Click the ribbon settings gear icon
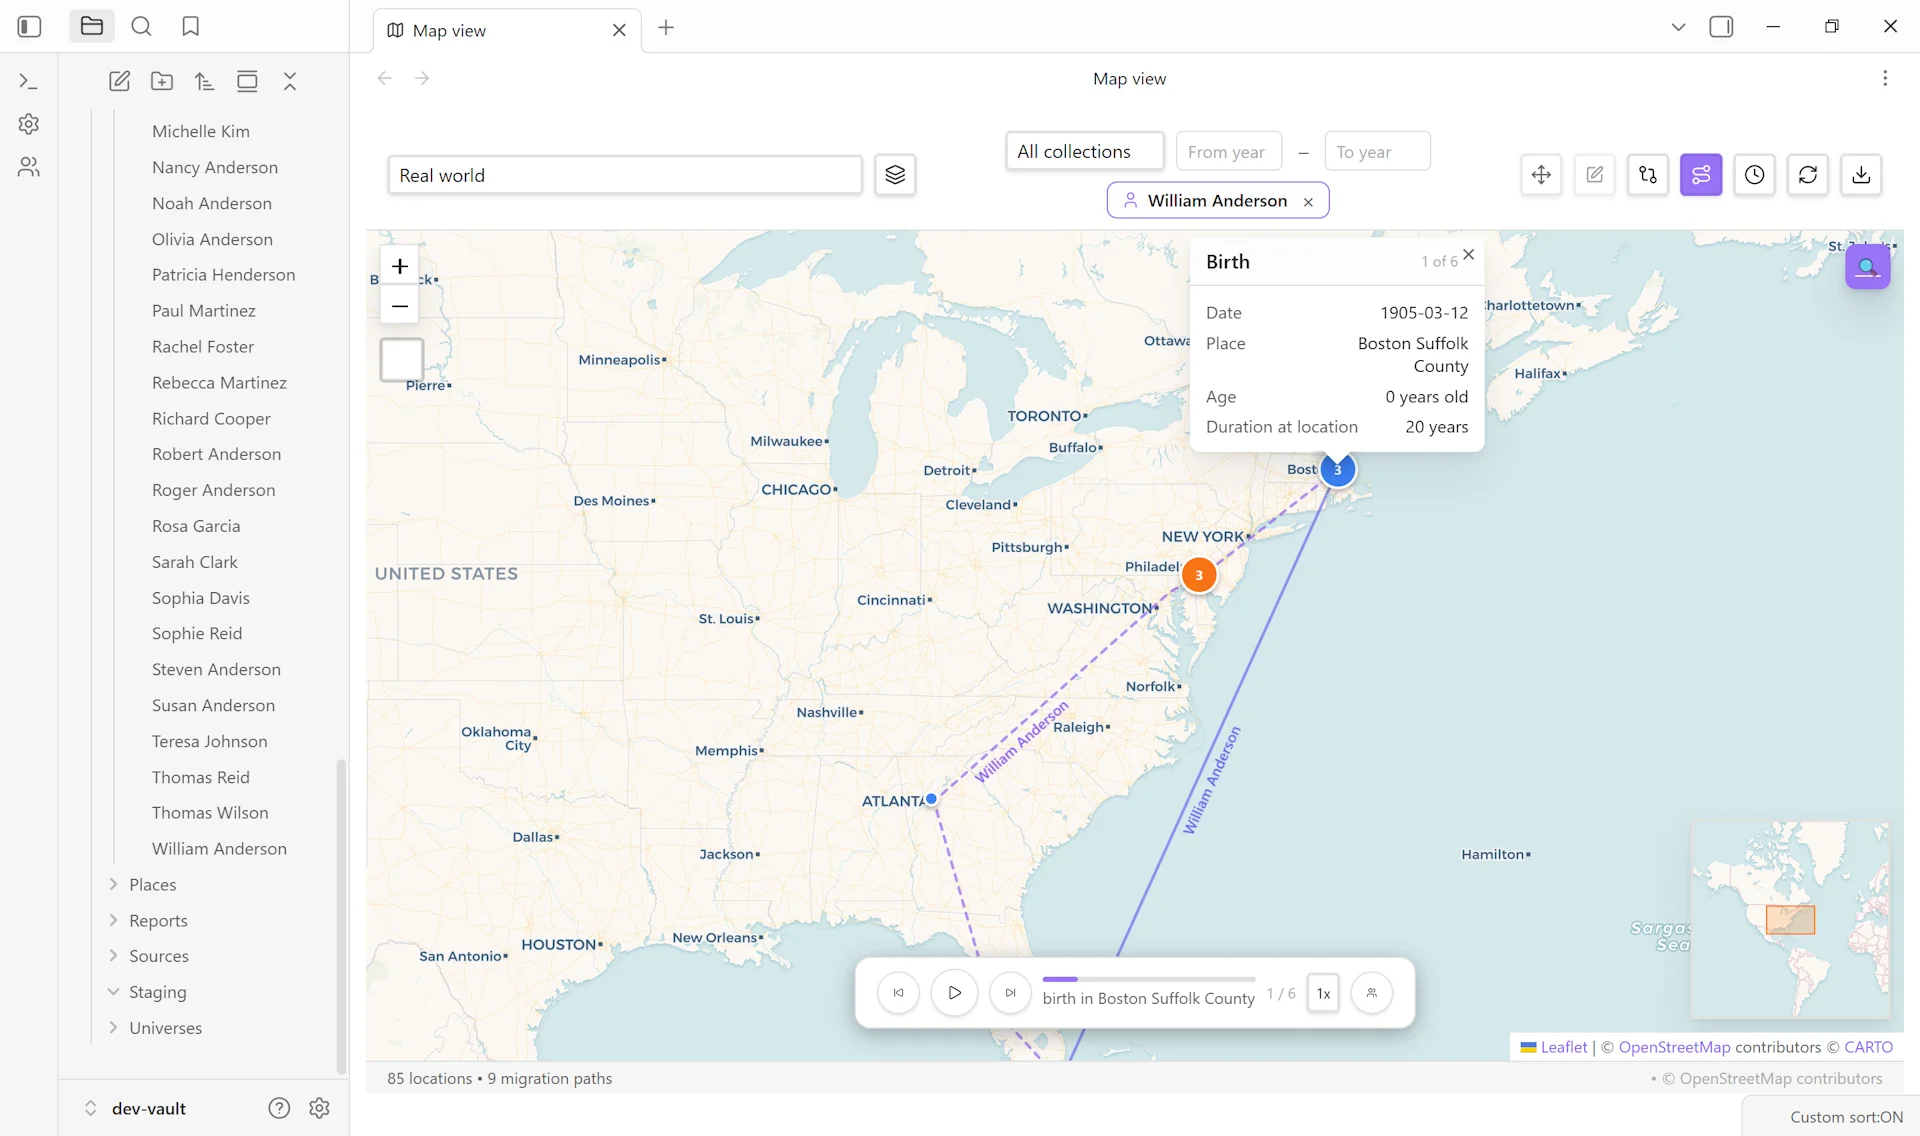Screen dimensions: 1920x1136 click(x=29, y=124)
